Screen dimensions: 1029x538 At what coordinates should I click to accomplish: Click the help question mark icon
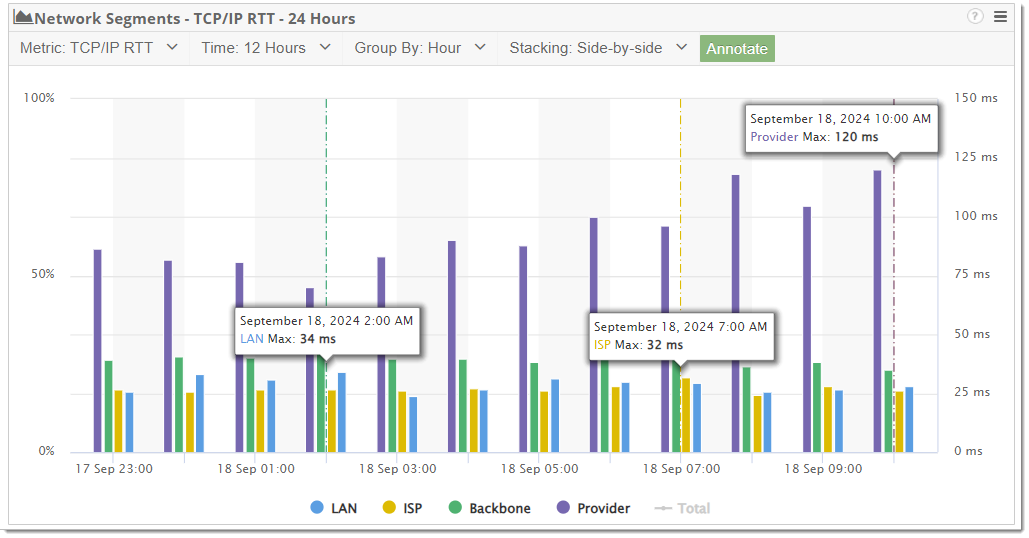(975, 17)
